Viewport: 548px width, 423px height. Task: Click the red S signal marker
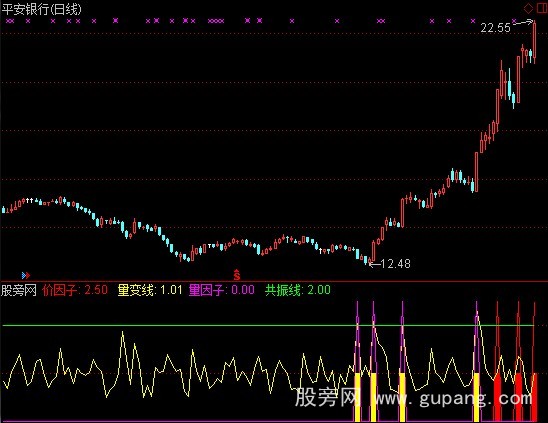[x=237, y=275]
